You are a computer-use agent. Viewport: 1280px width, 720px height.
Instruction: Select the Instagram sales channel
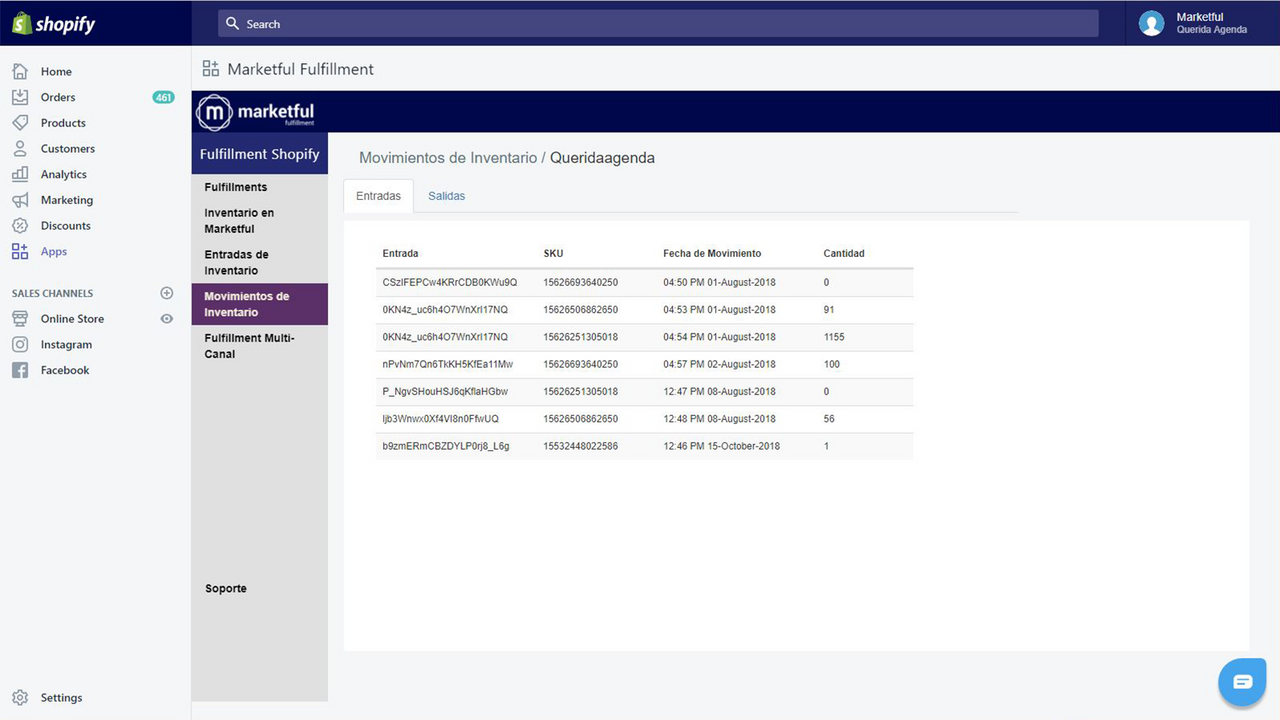tap(67, 344)
